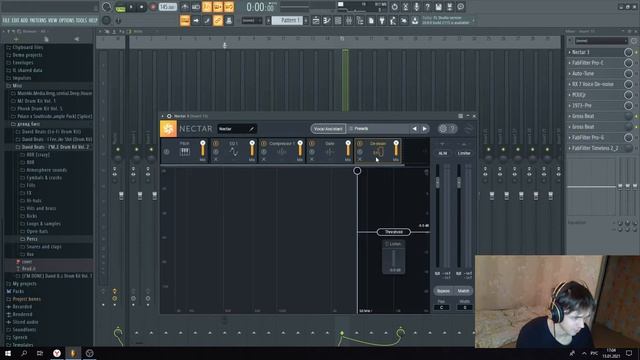
Task: Expand the Auto-Tune slot menu arrow
Action: (x=569, y=73)
